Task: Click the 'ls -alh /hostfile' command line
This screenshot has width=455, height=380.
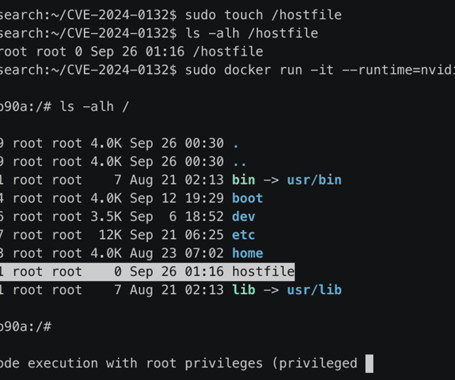Action: click(x=252, y=33)
